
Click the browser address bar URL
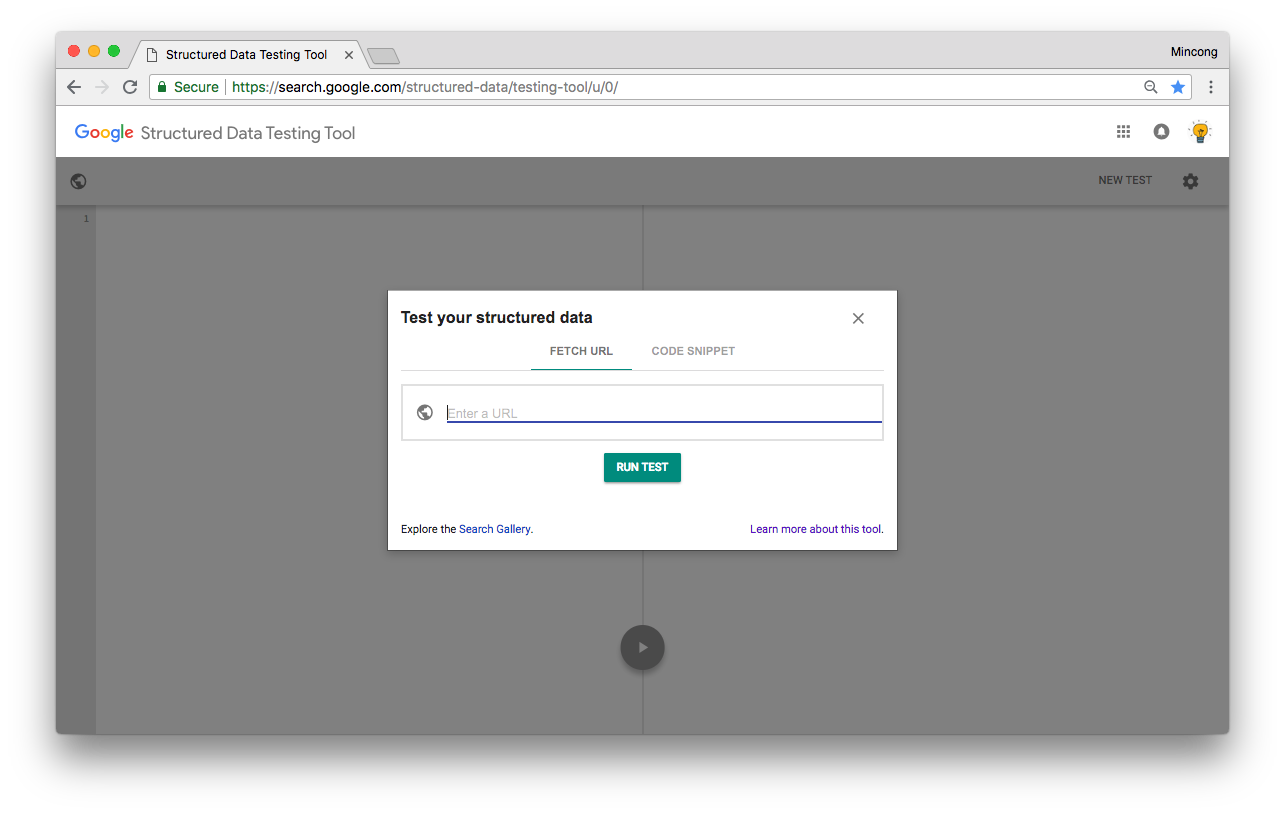pos(425,87)
